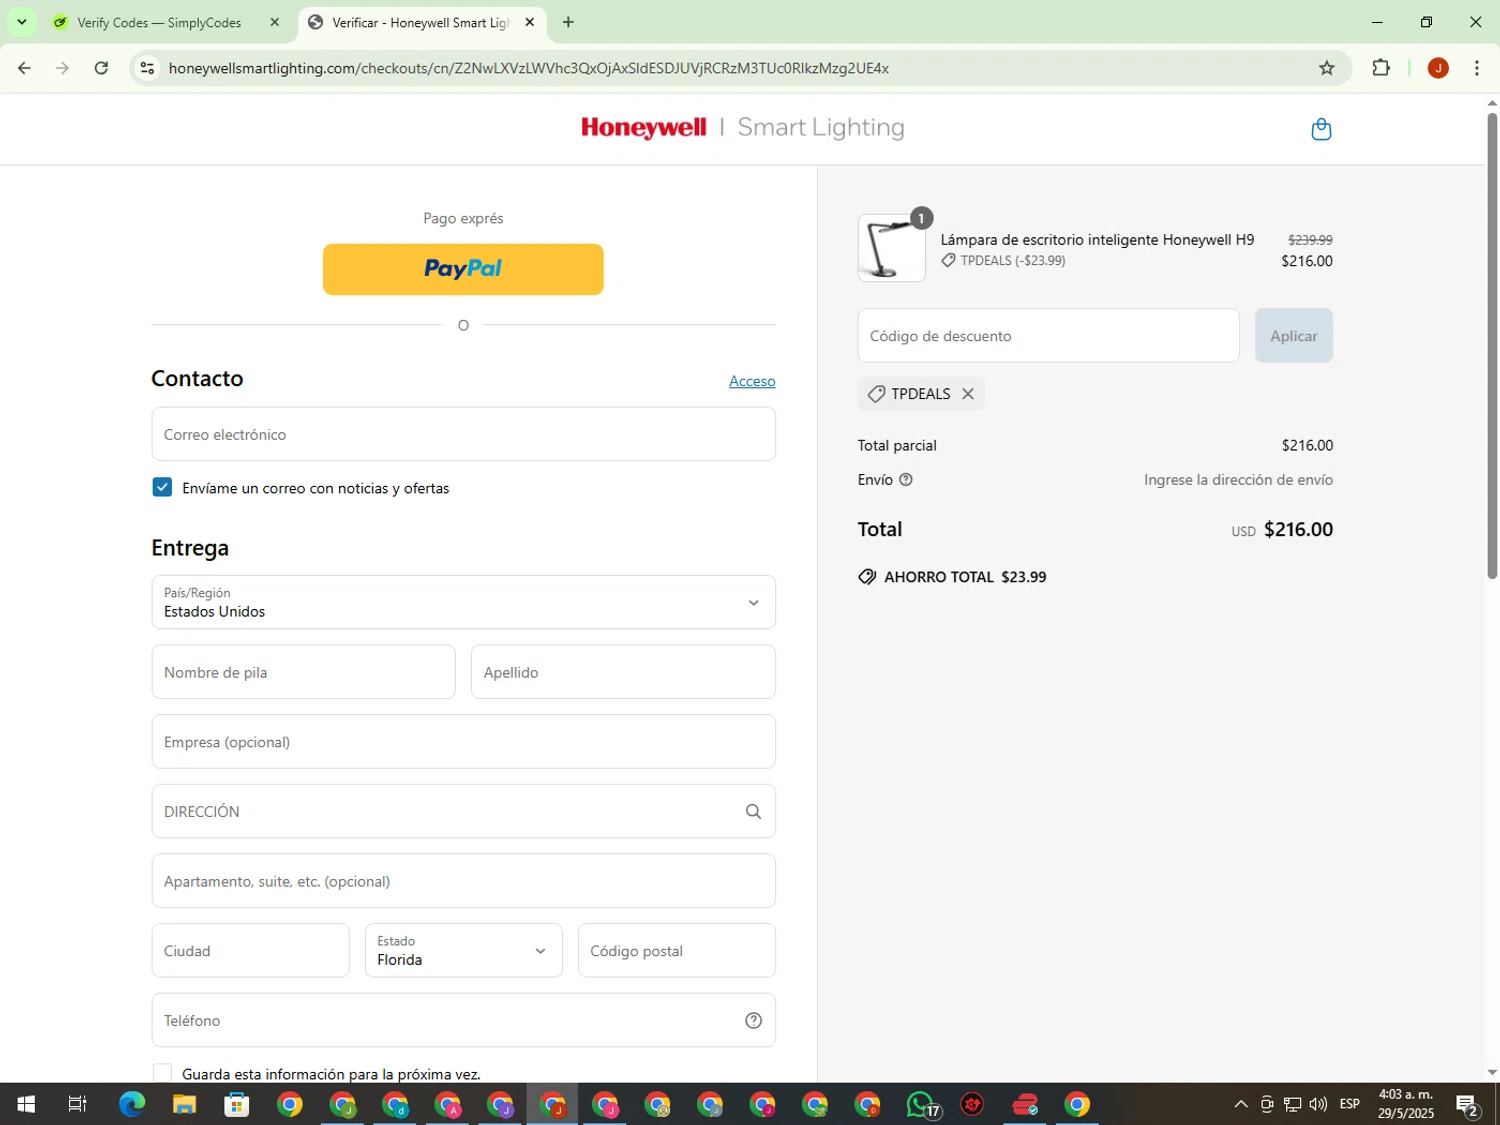Click the ESP input language indicator
The height and width of the screenshot is (1125, 1500).
[1349, 1104]
